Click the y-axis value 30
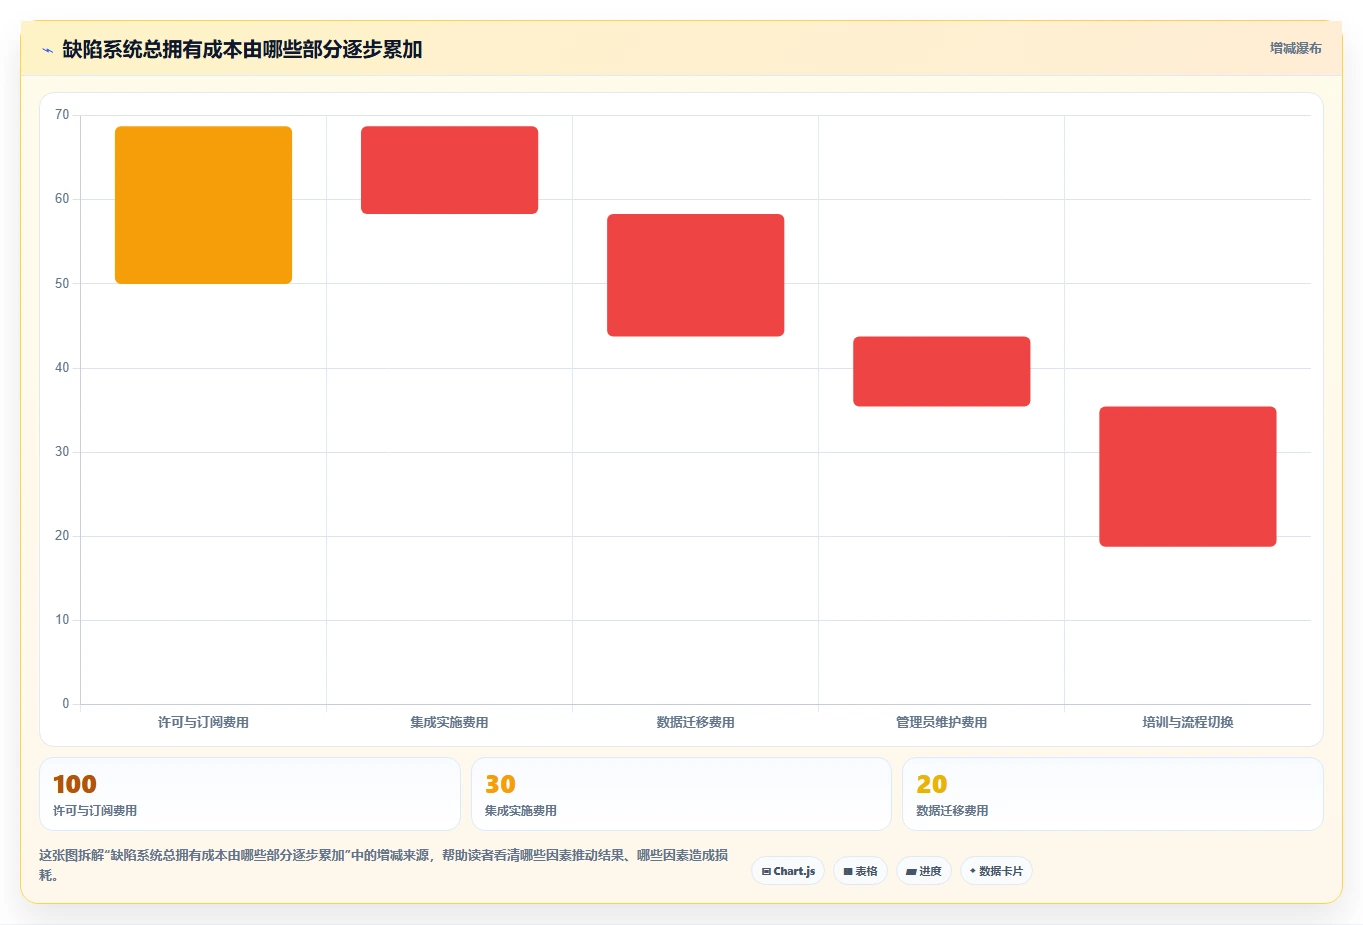Image resolution: width=1363 pixels, height=925 pixels. coord(62,452)
